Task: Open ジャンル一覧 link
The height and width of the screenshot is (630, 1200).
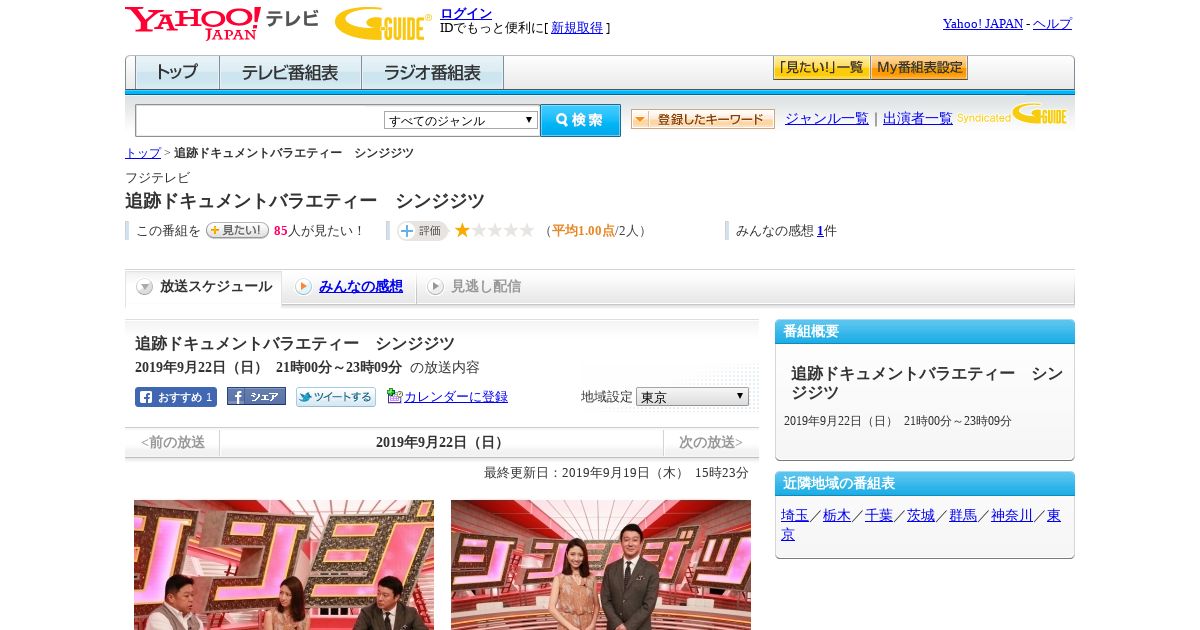Action: (827, 119)
